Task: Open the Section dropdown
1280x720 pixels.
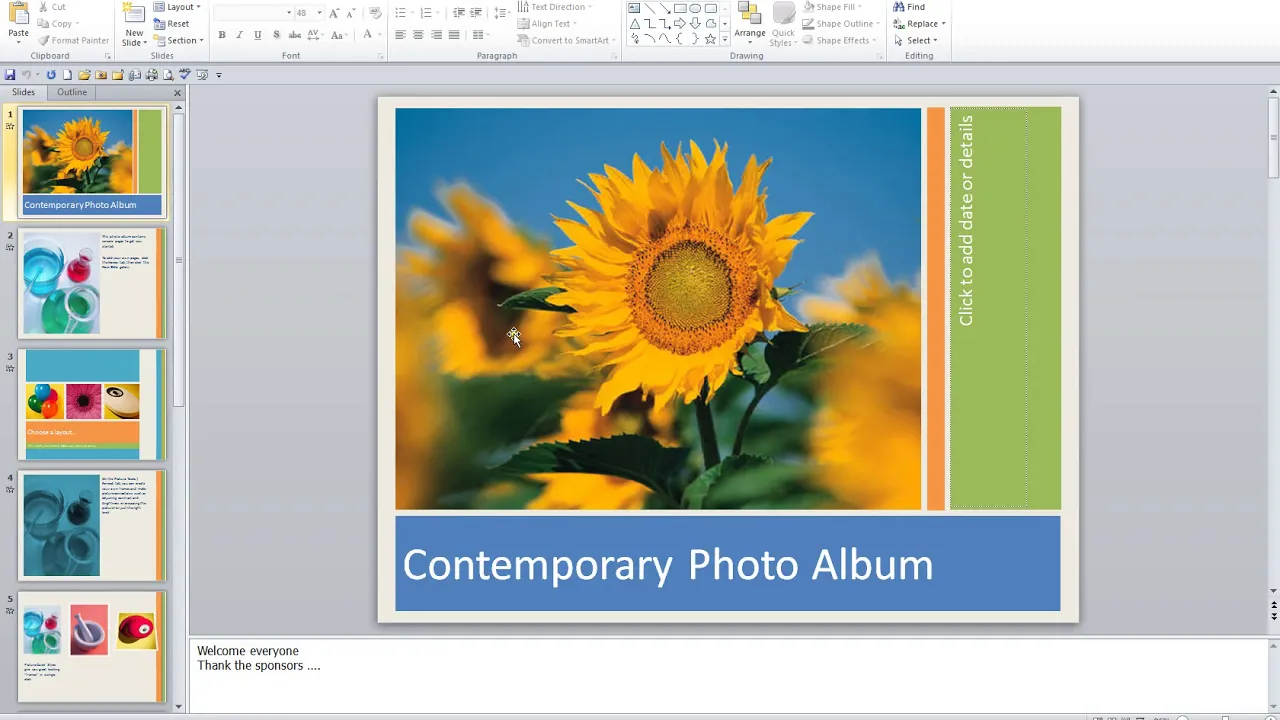Action: pyautogui.click(x=179, y=41)
